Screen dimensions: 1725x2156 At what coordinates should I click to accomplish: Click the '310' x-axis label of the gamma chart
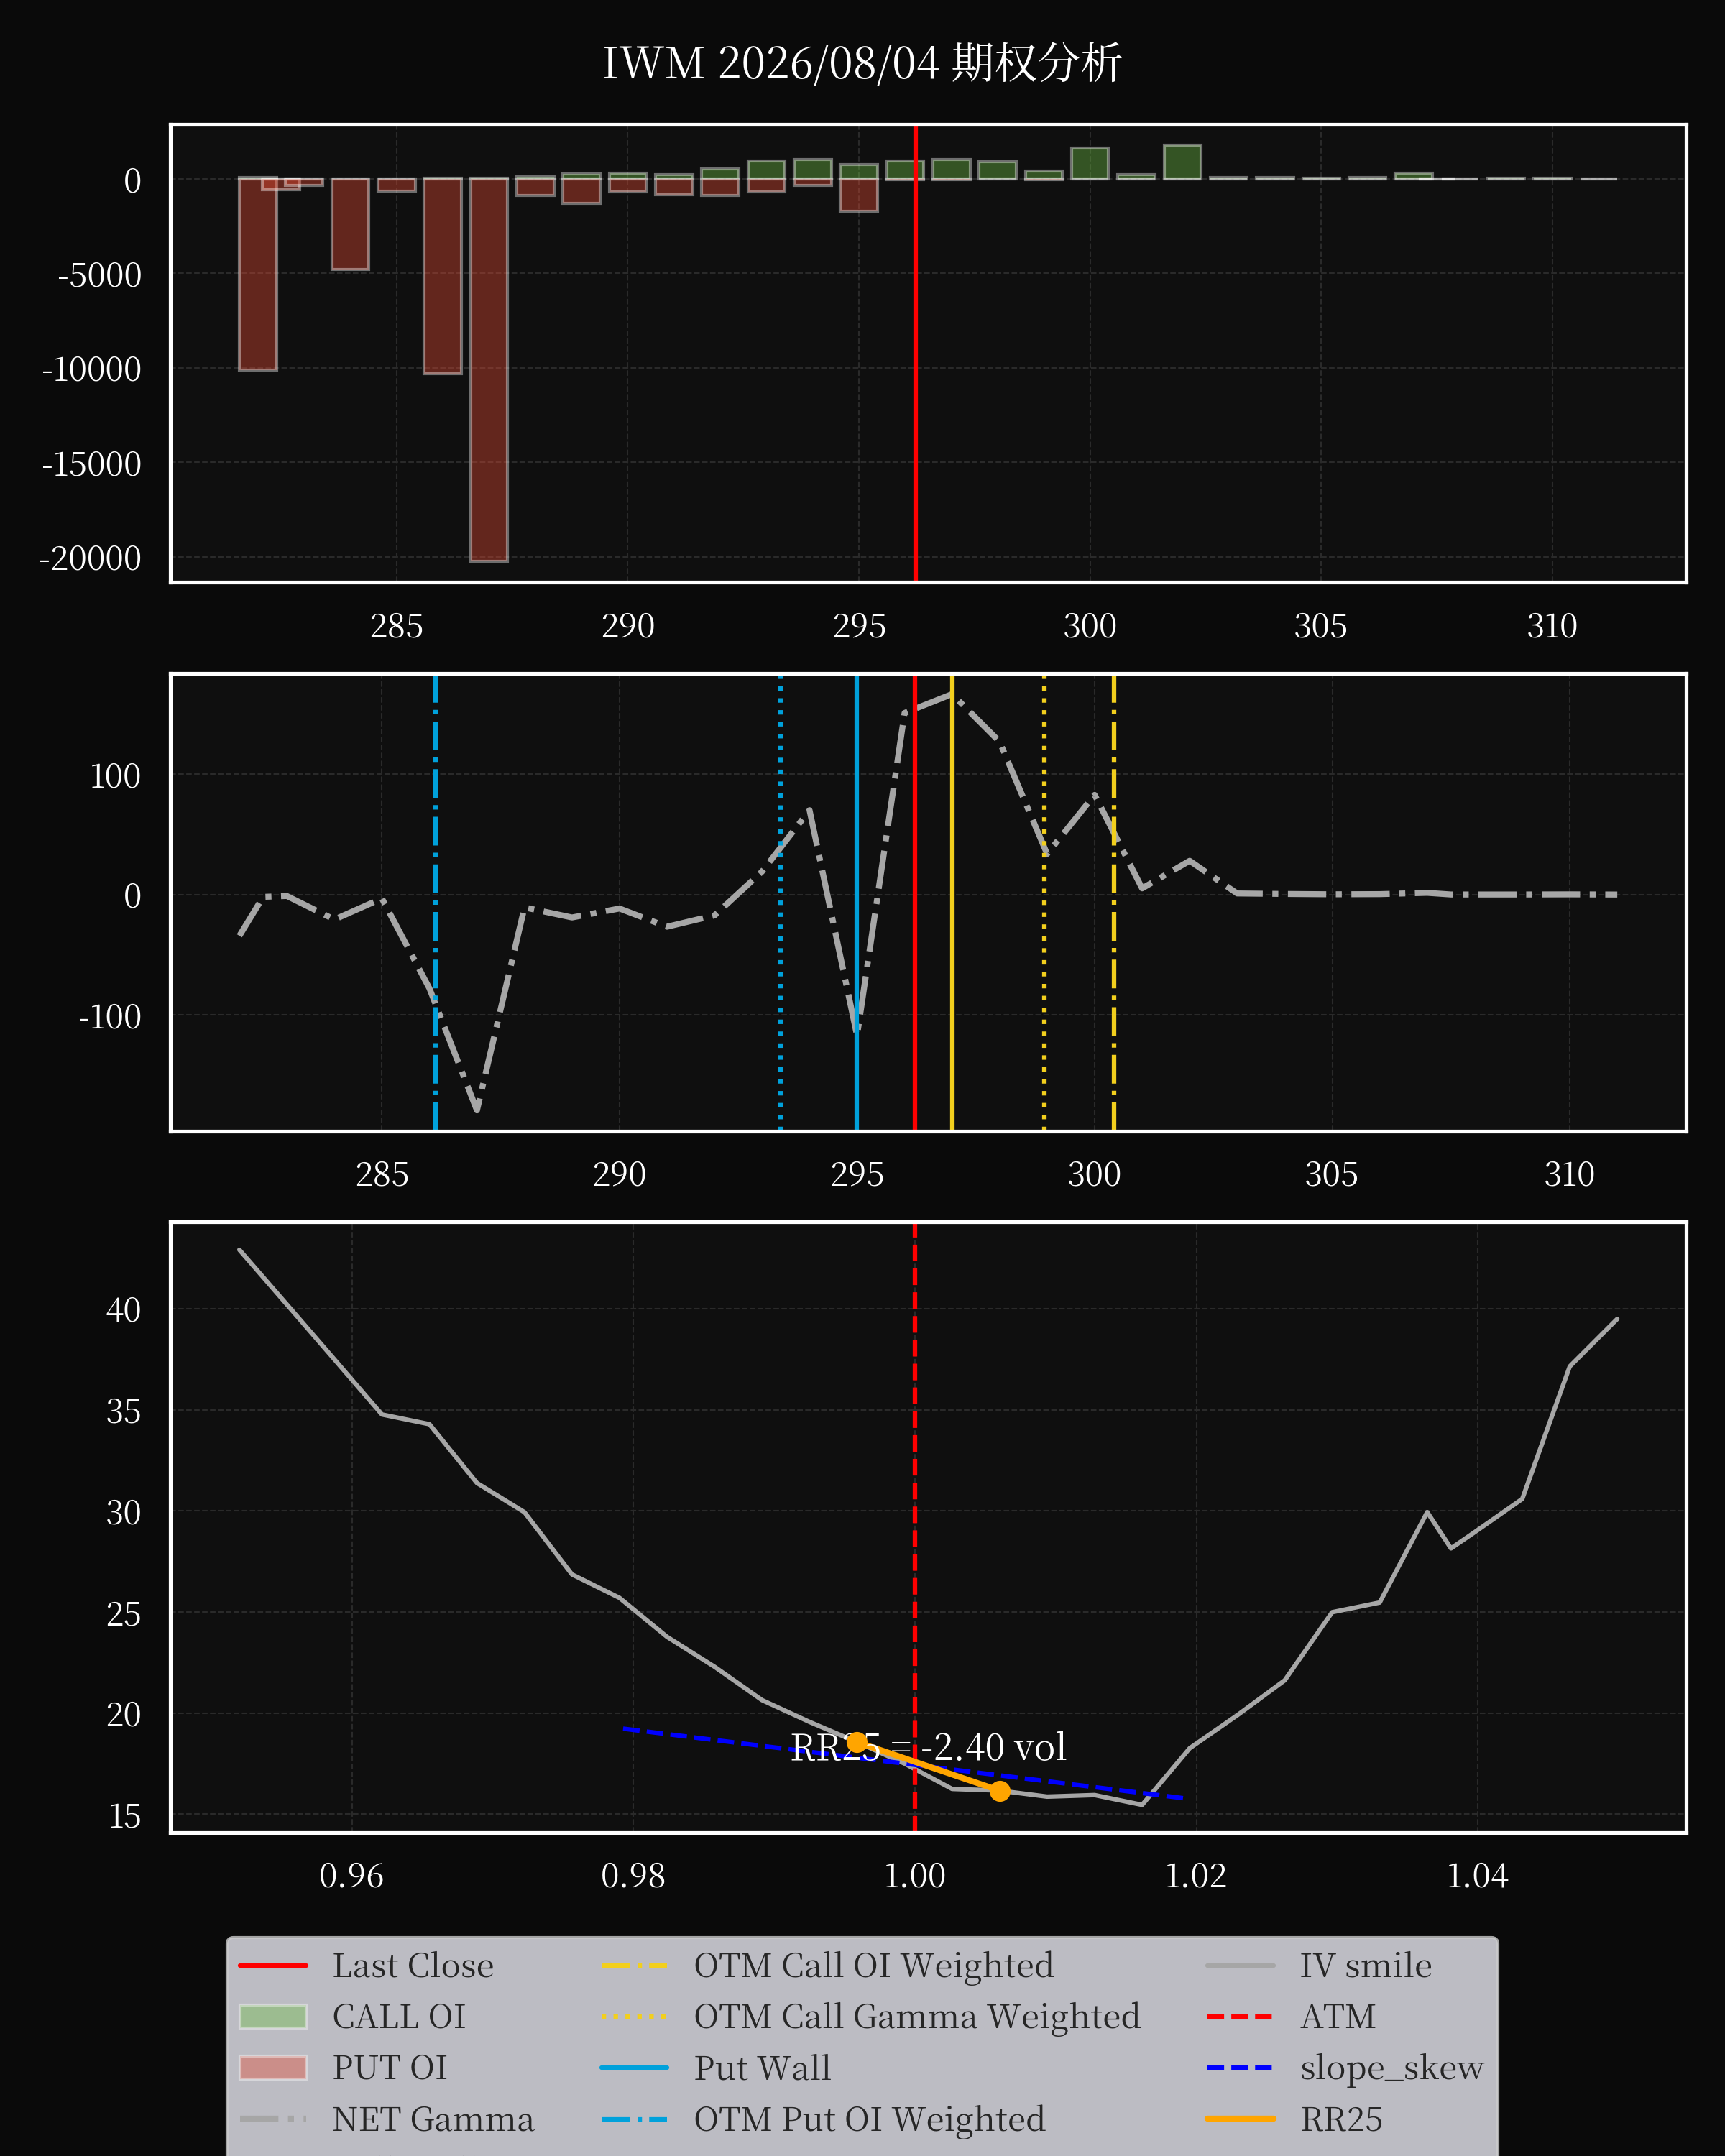[1569, 1174]
